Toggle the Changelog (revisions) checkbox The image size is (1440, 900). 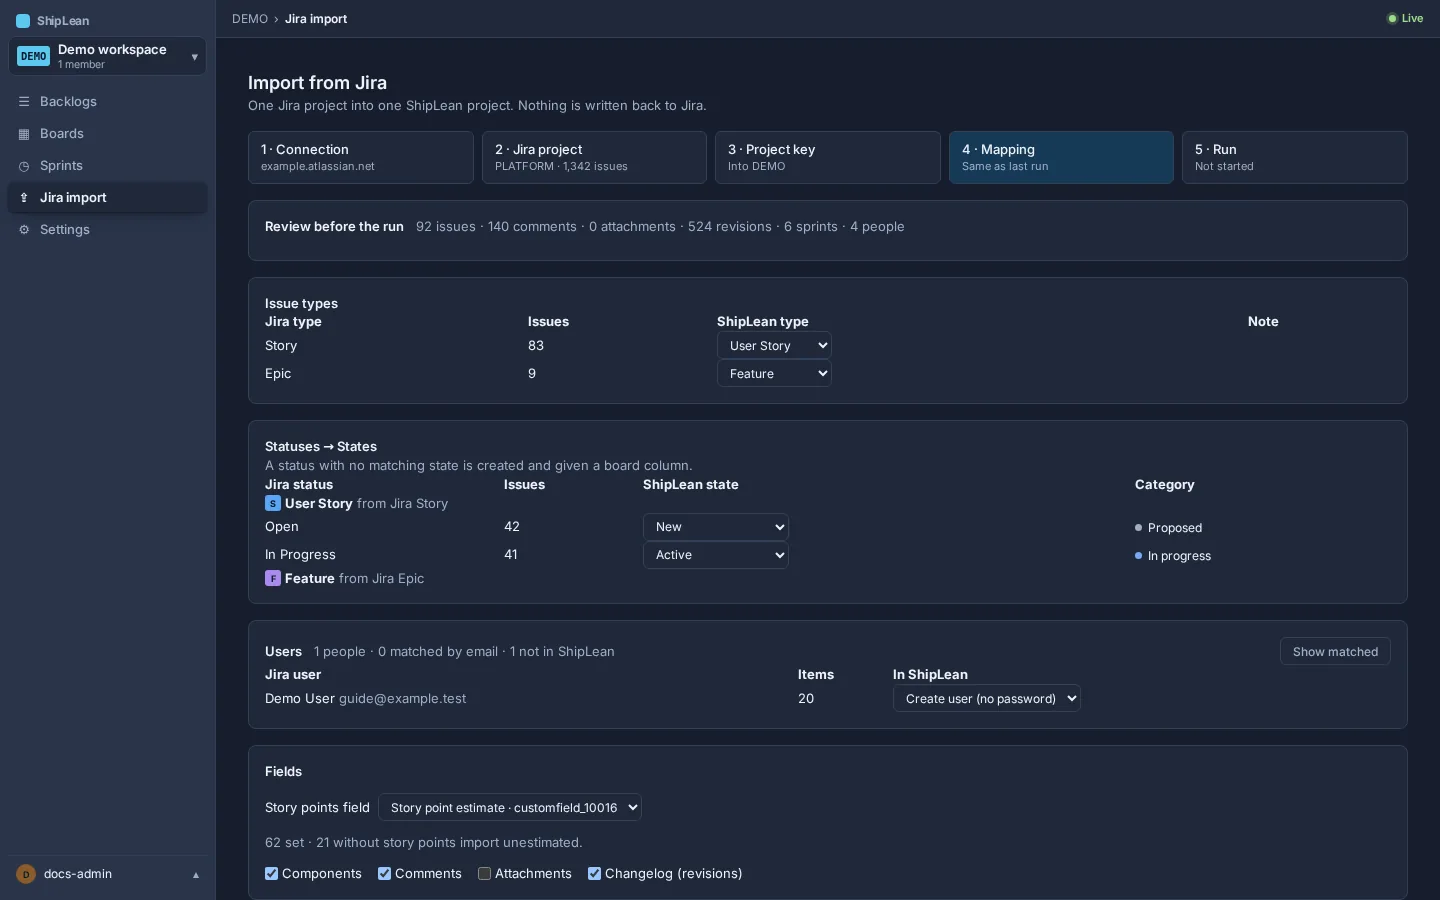click(x=595, y=874)
